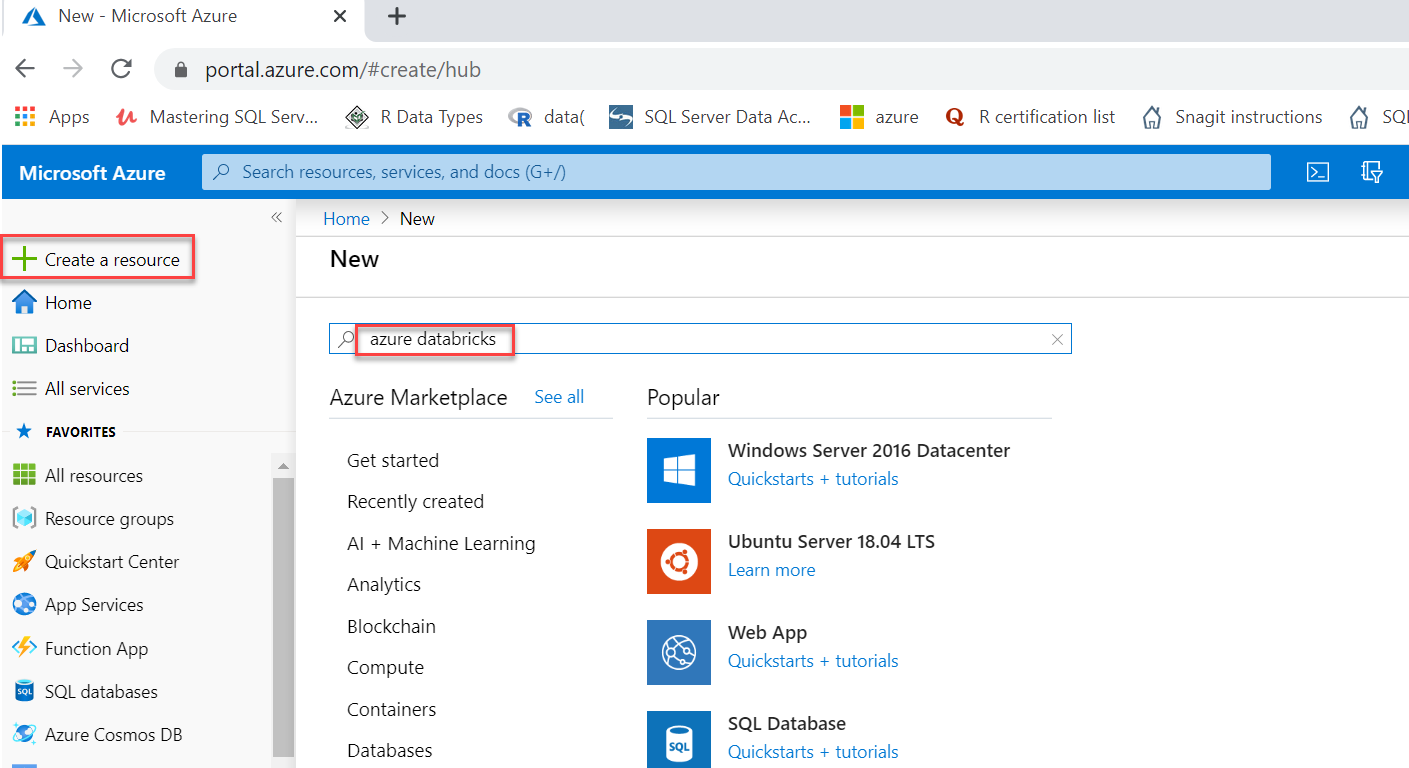1409x768 pixels.
Task: Select the Recently created category
Action: (x=415, y=502)
